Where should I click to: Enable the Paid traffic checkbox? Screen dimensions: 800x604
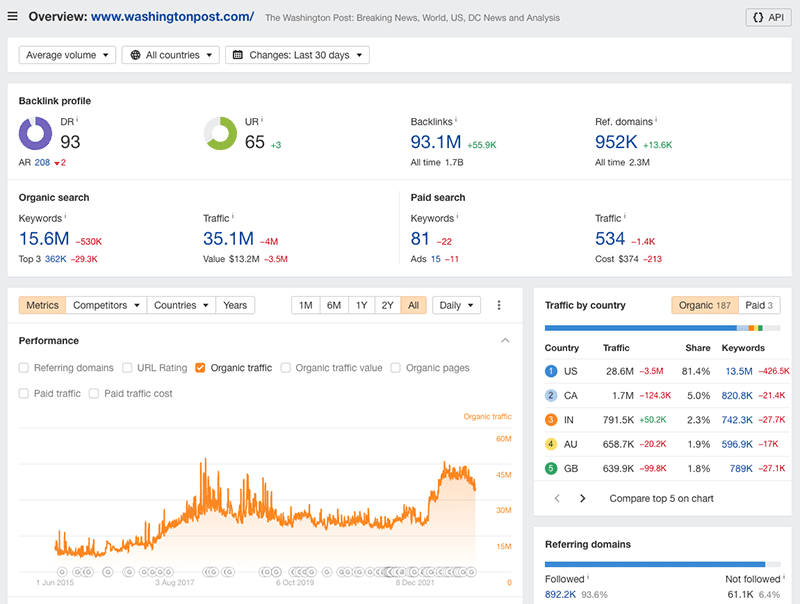pos(23,393)
